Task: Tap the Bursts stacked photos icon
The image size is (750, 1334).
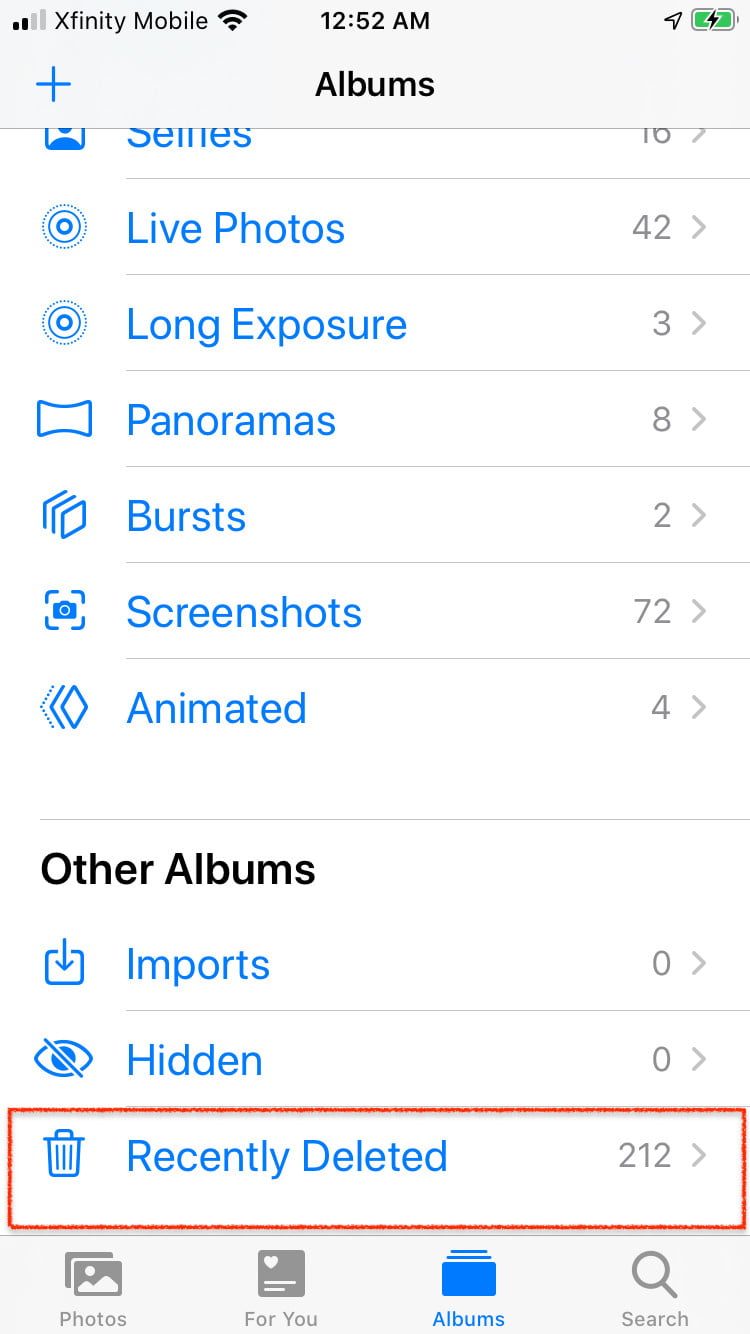Action: tap(65, 516)
